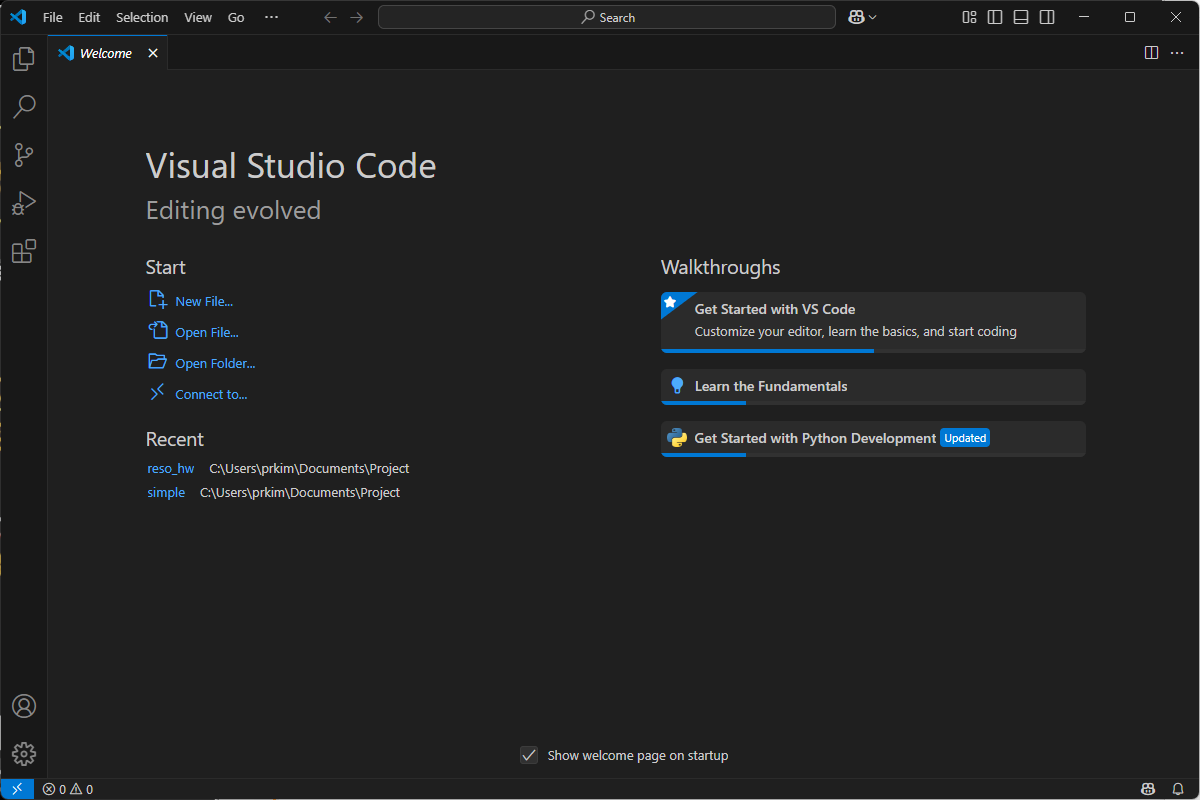Screen dimensions: 1200x800
Task: Open recent folder simple
Action: click(166, 492)
